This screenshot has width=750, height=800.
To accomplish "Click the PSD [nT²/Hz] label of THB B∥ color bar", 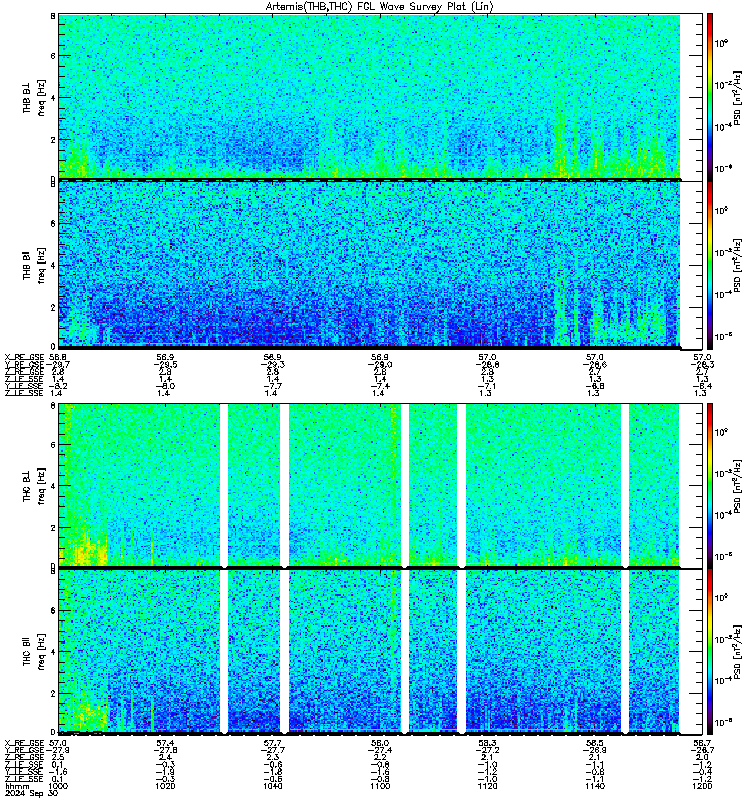I will 737,265.
